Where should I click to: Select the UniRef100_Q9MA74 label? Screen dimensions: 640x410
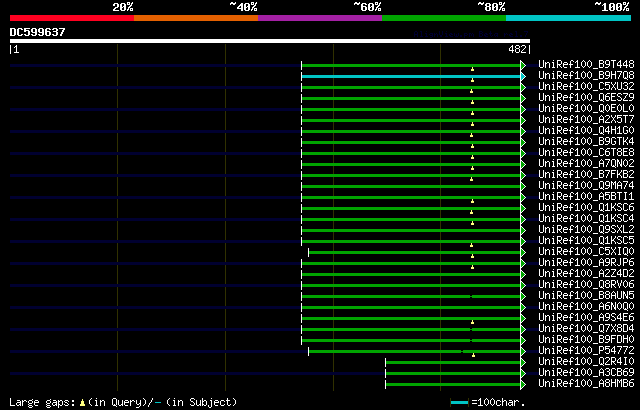click(x=586, y=186)
